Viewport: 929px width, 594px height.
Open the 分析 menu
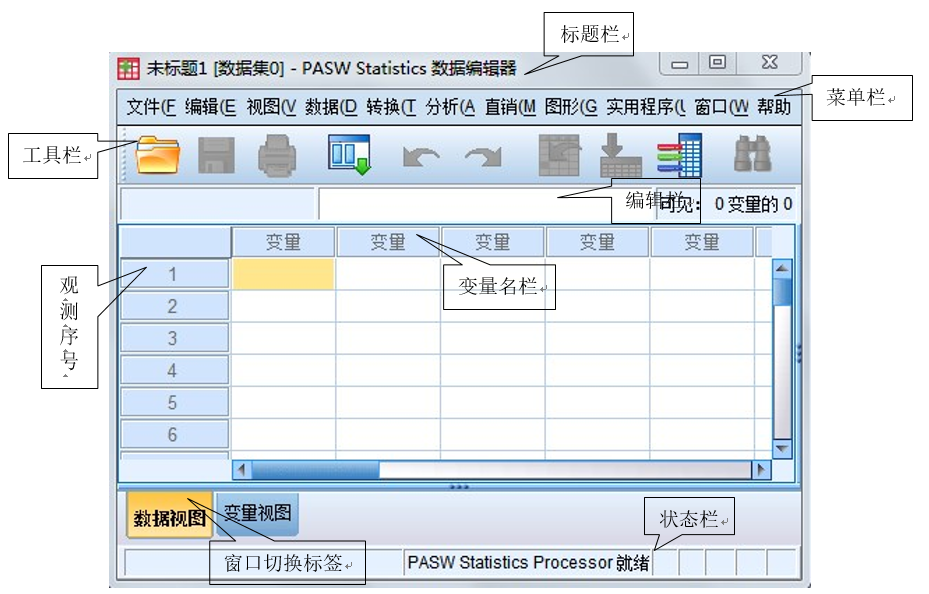(450, 107)
